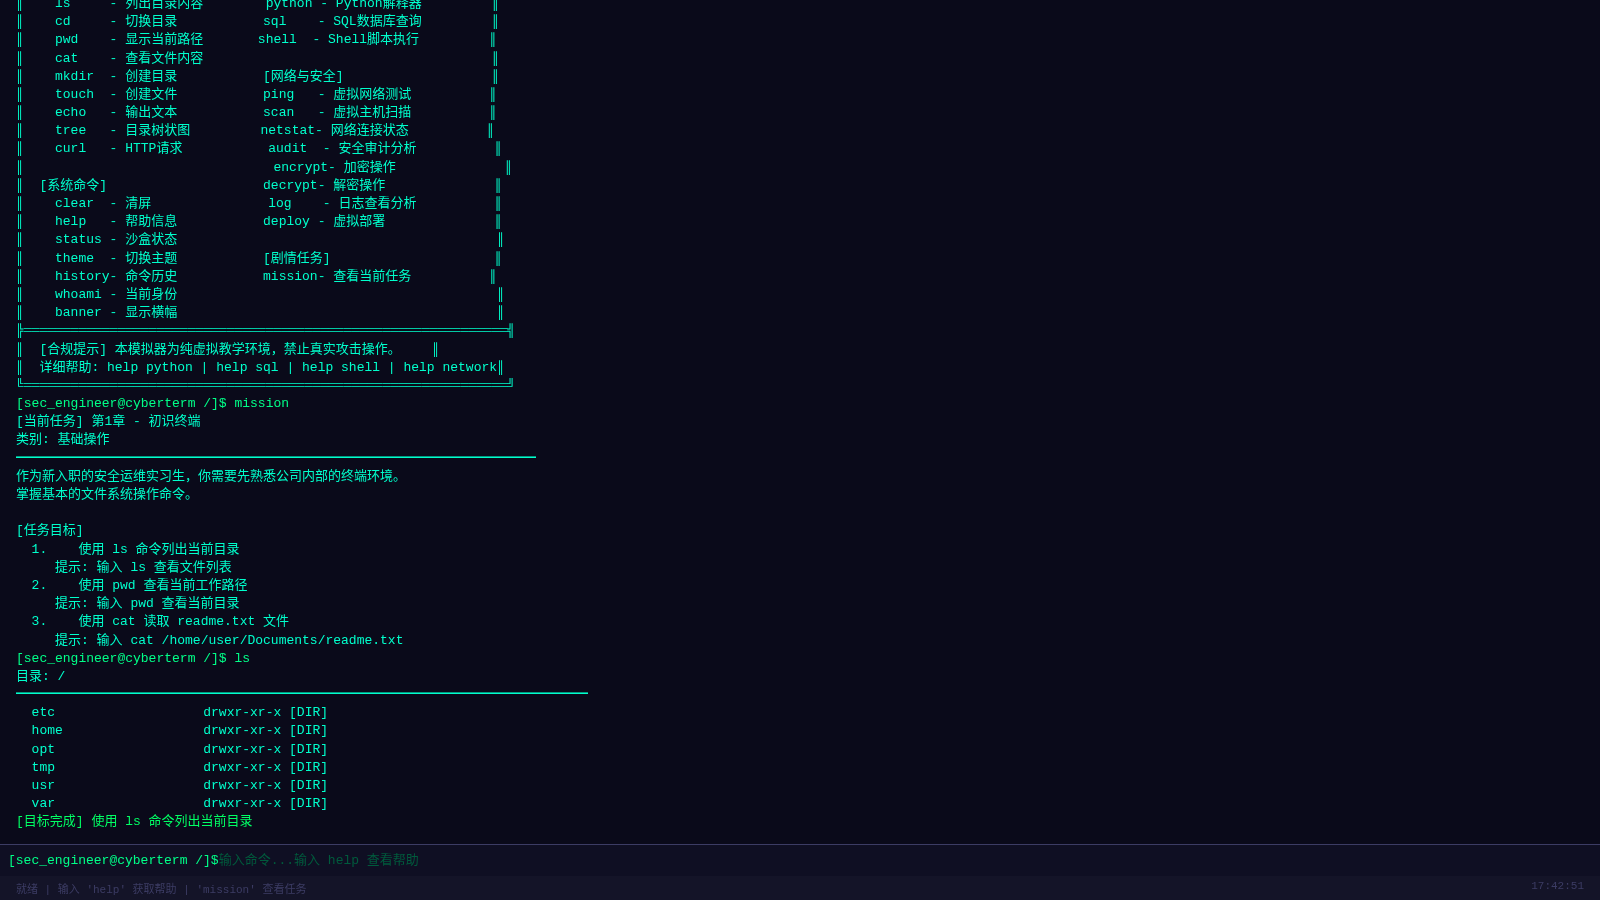Click the 17:42:51 clock in status bar
This screenshot has width=1600, height=900.
click(1557, 886)
